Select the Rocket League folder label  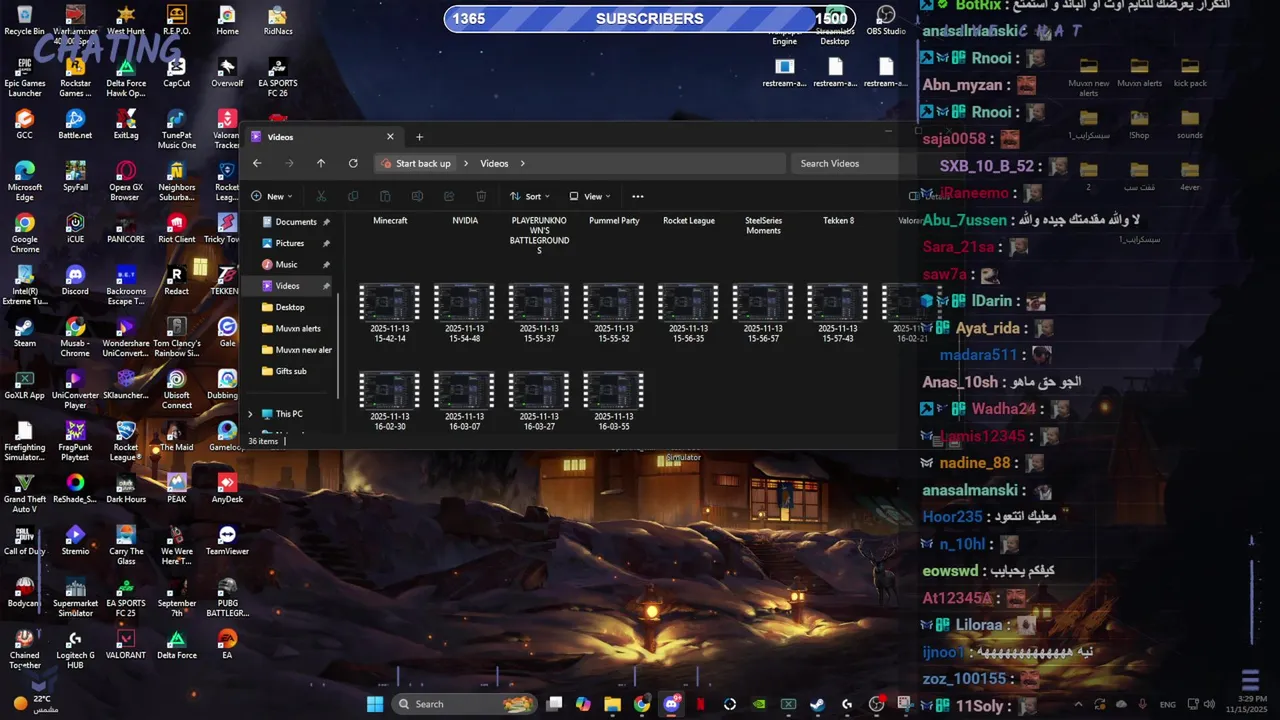(689, 220)
